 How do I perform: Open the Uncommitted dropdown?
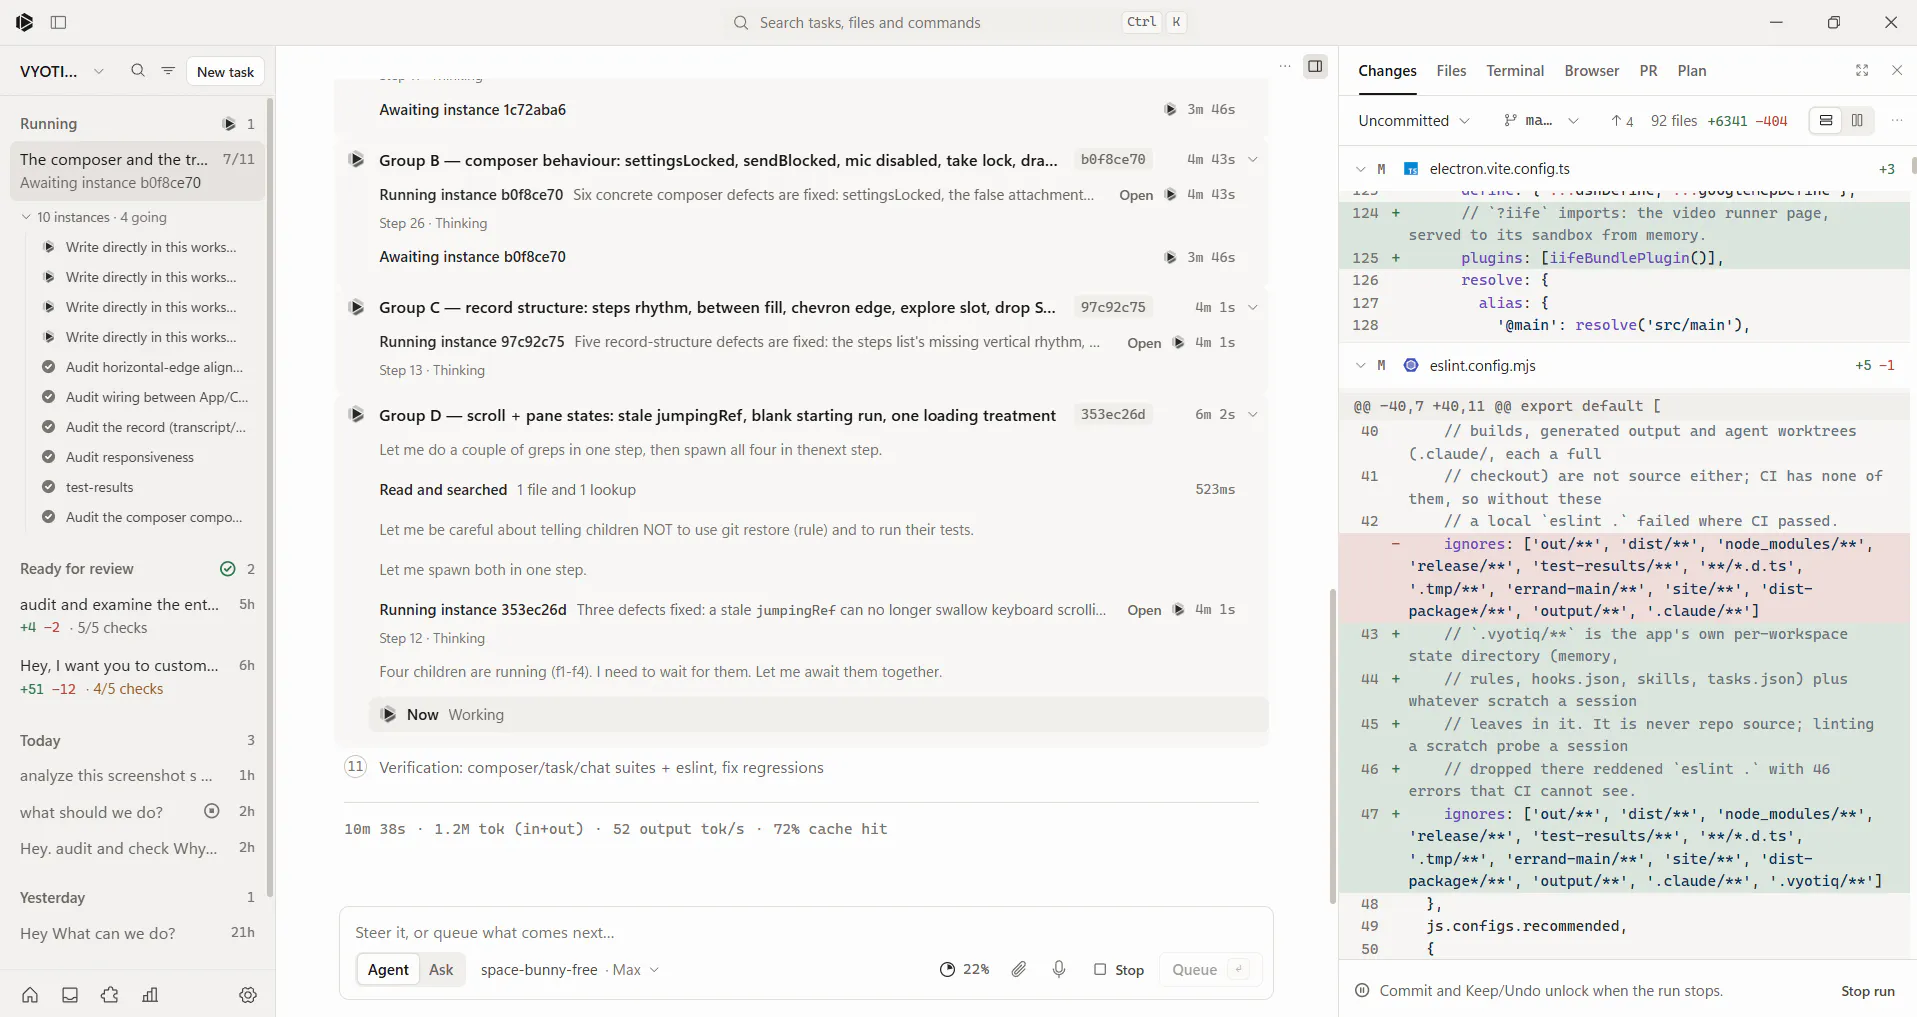point(1413,121)
